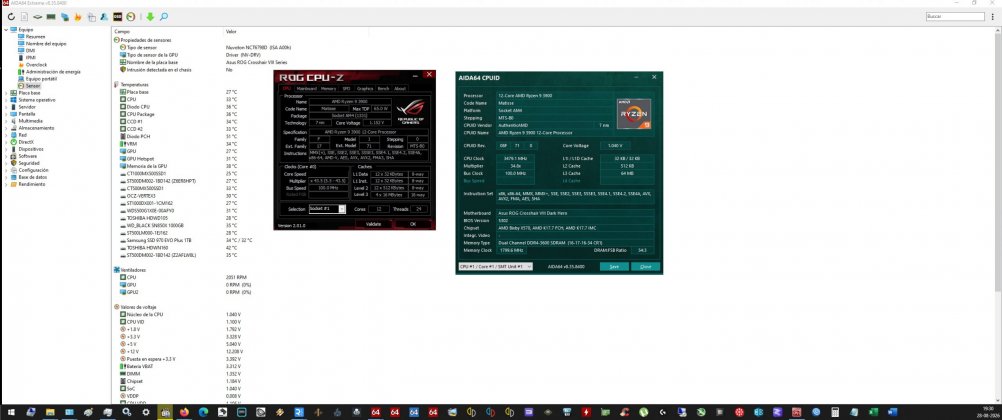The image size is (1002, 420).
Task: Select Overclock tree item
Action: 36,65
